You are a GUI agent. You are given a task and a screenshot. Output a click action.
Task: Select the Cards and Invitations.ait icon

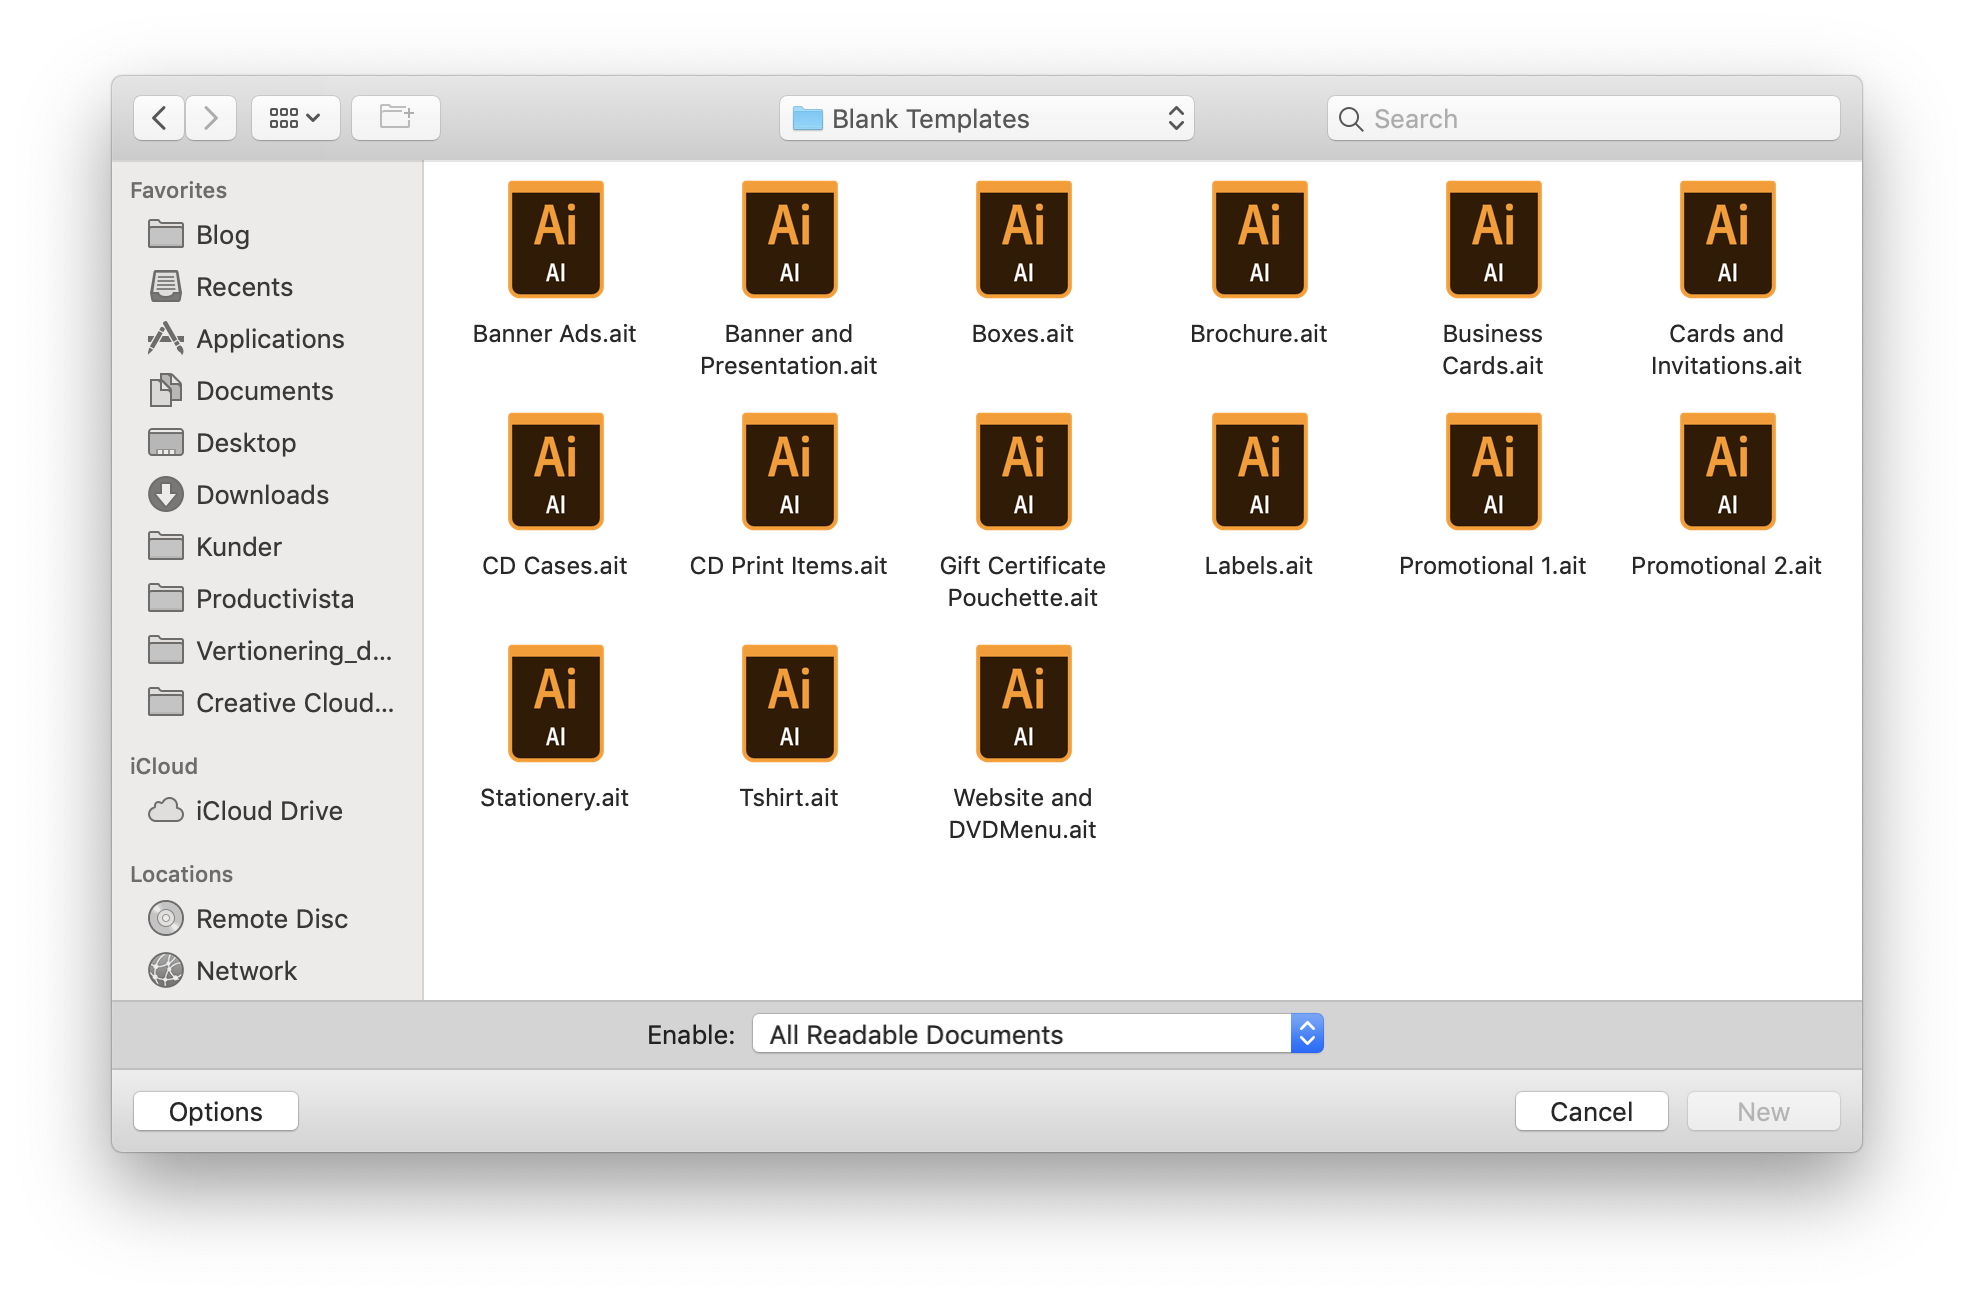pyautogui.click(x=1727, y=240)
